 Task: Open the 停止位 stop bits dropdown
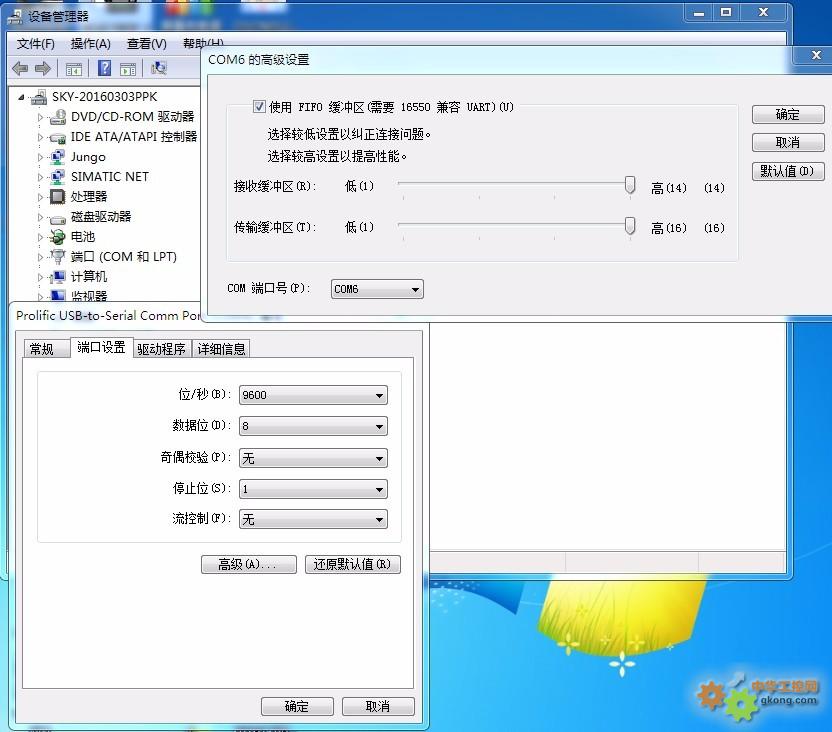coord(313,489)
